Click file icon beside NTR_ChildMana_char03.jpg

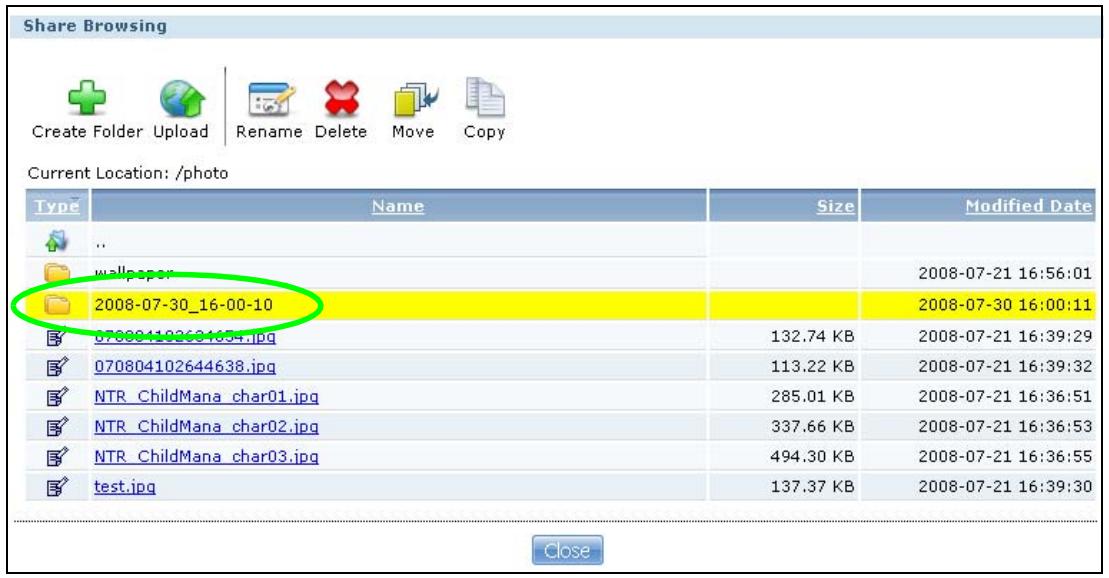click(57, 457)
